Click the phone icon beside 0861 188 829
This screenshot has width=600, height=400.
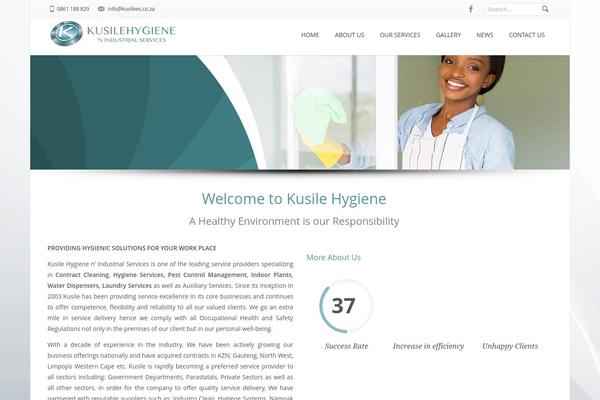(x=52, y=9)
